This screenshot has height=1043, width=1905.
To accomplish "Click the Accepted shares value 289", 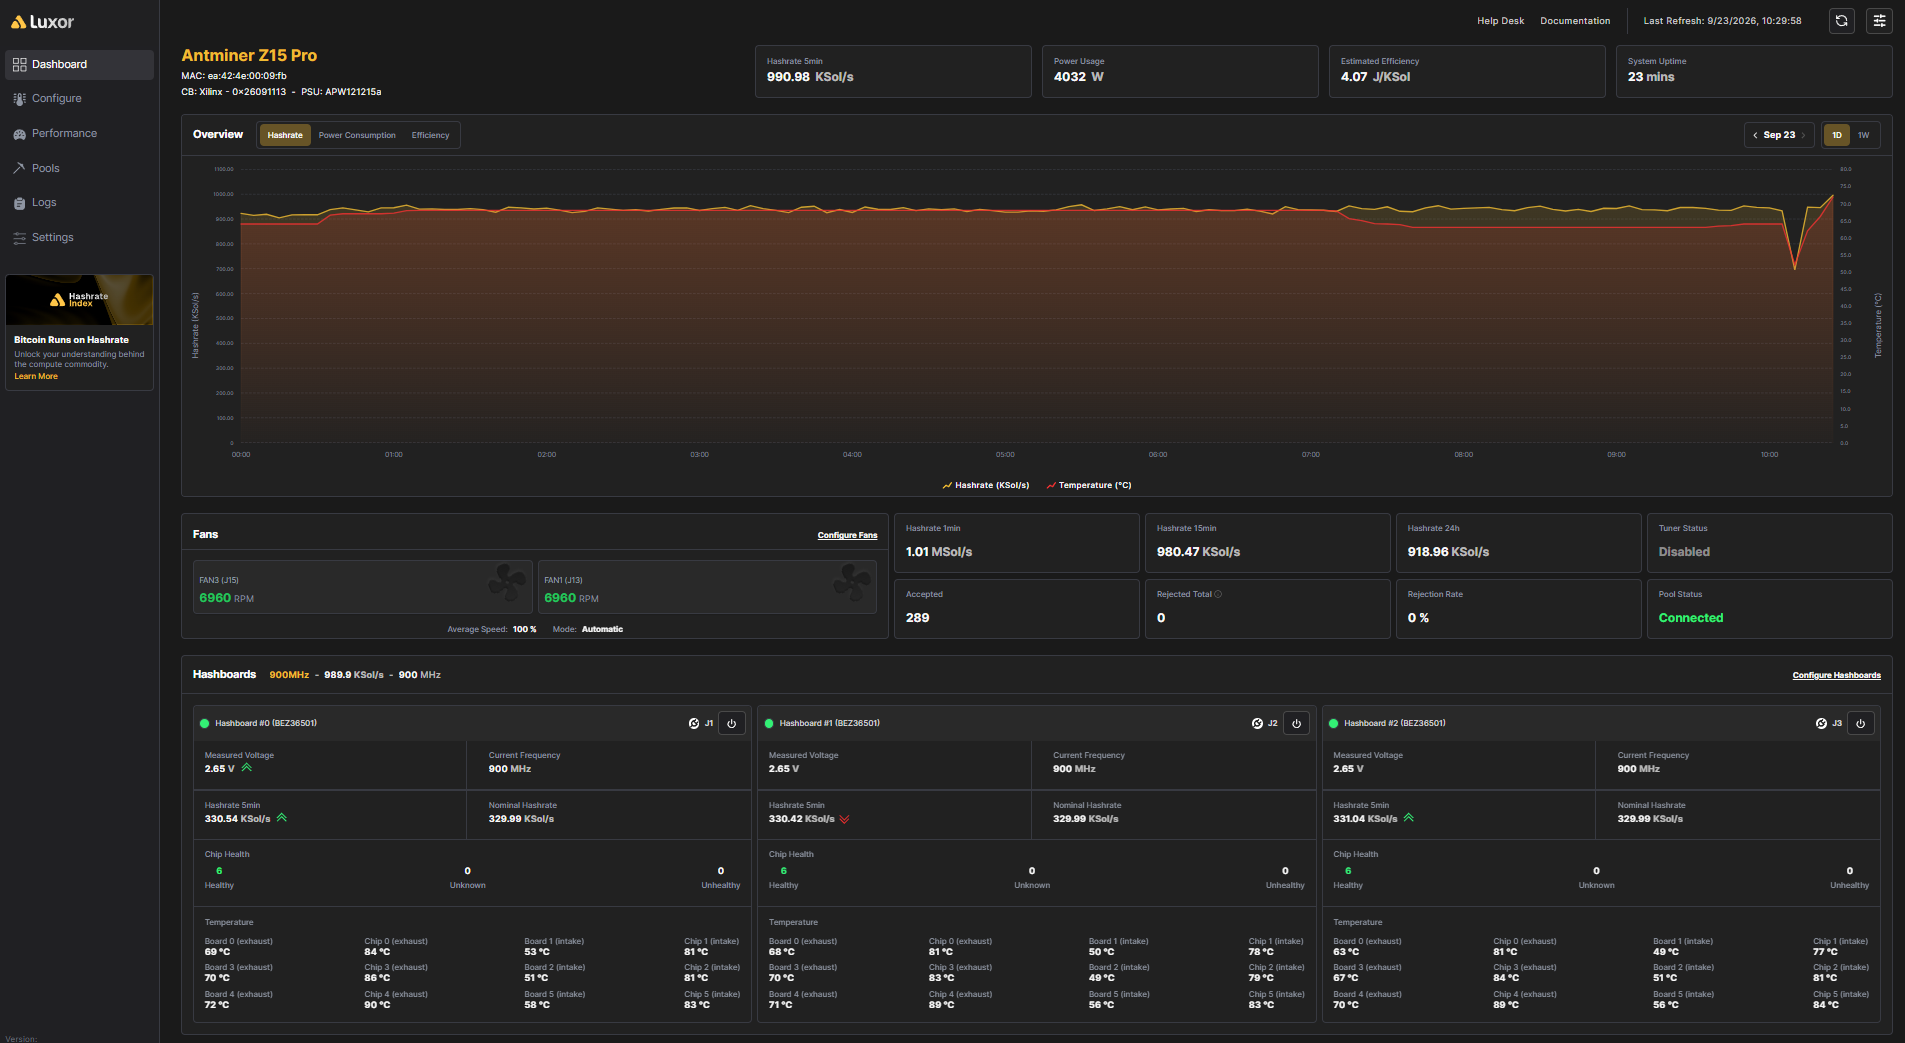I will point(917,618).
